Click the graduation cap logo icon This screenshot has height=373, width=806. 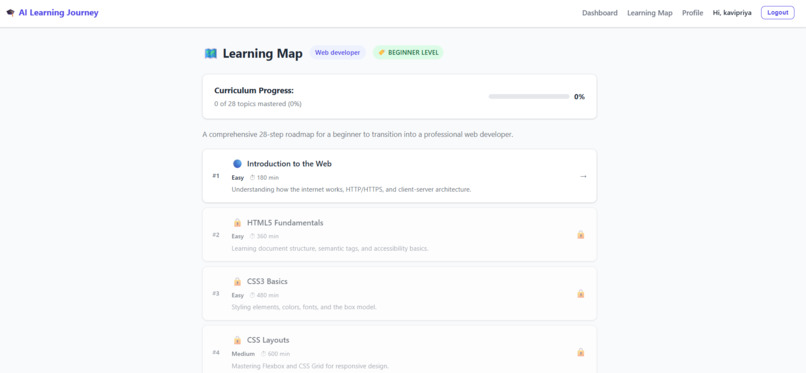10,13
